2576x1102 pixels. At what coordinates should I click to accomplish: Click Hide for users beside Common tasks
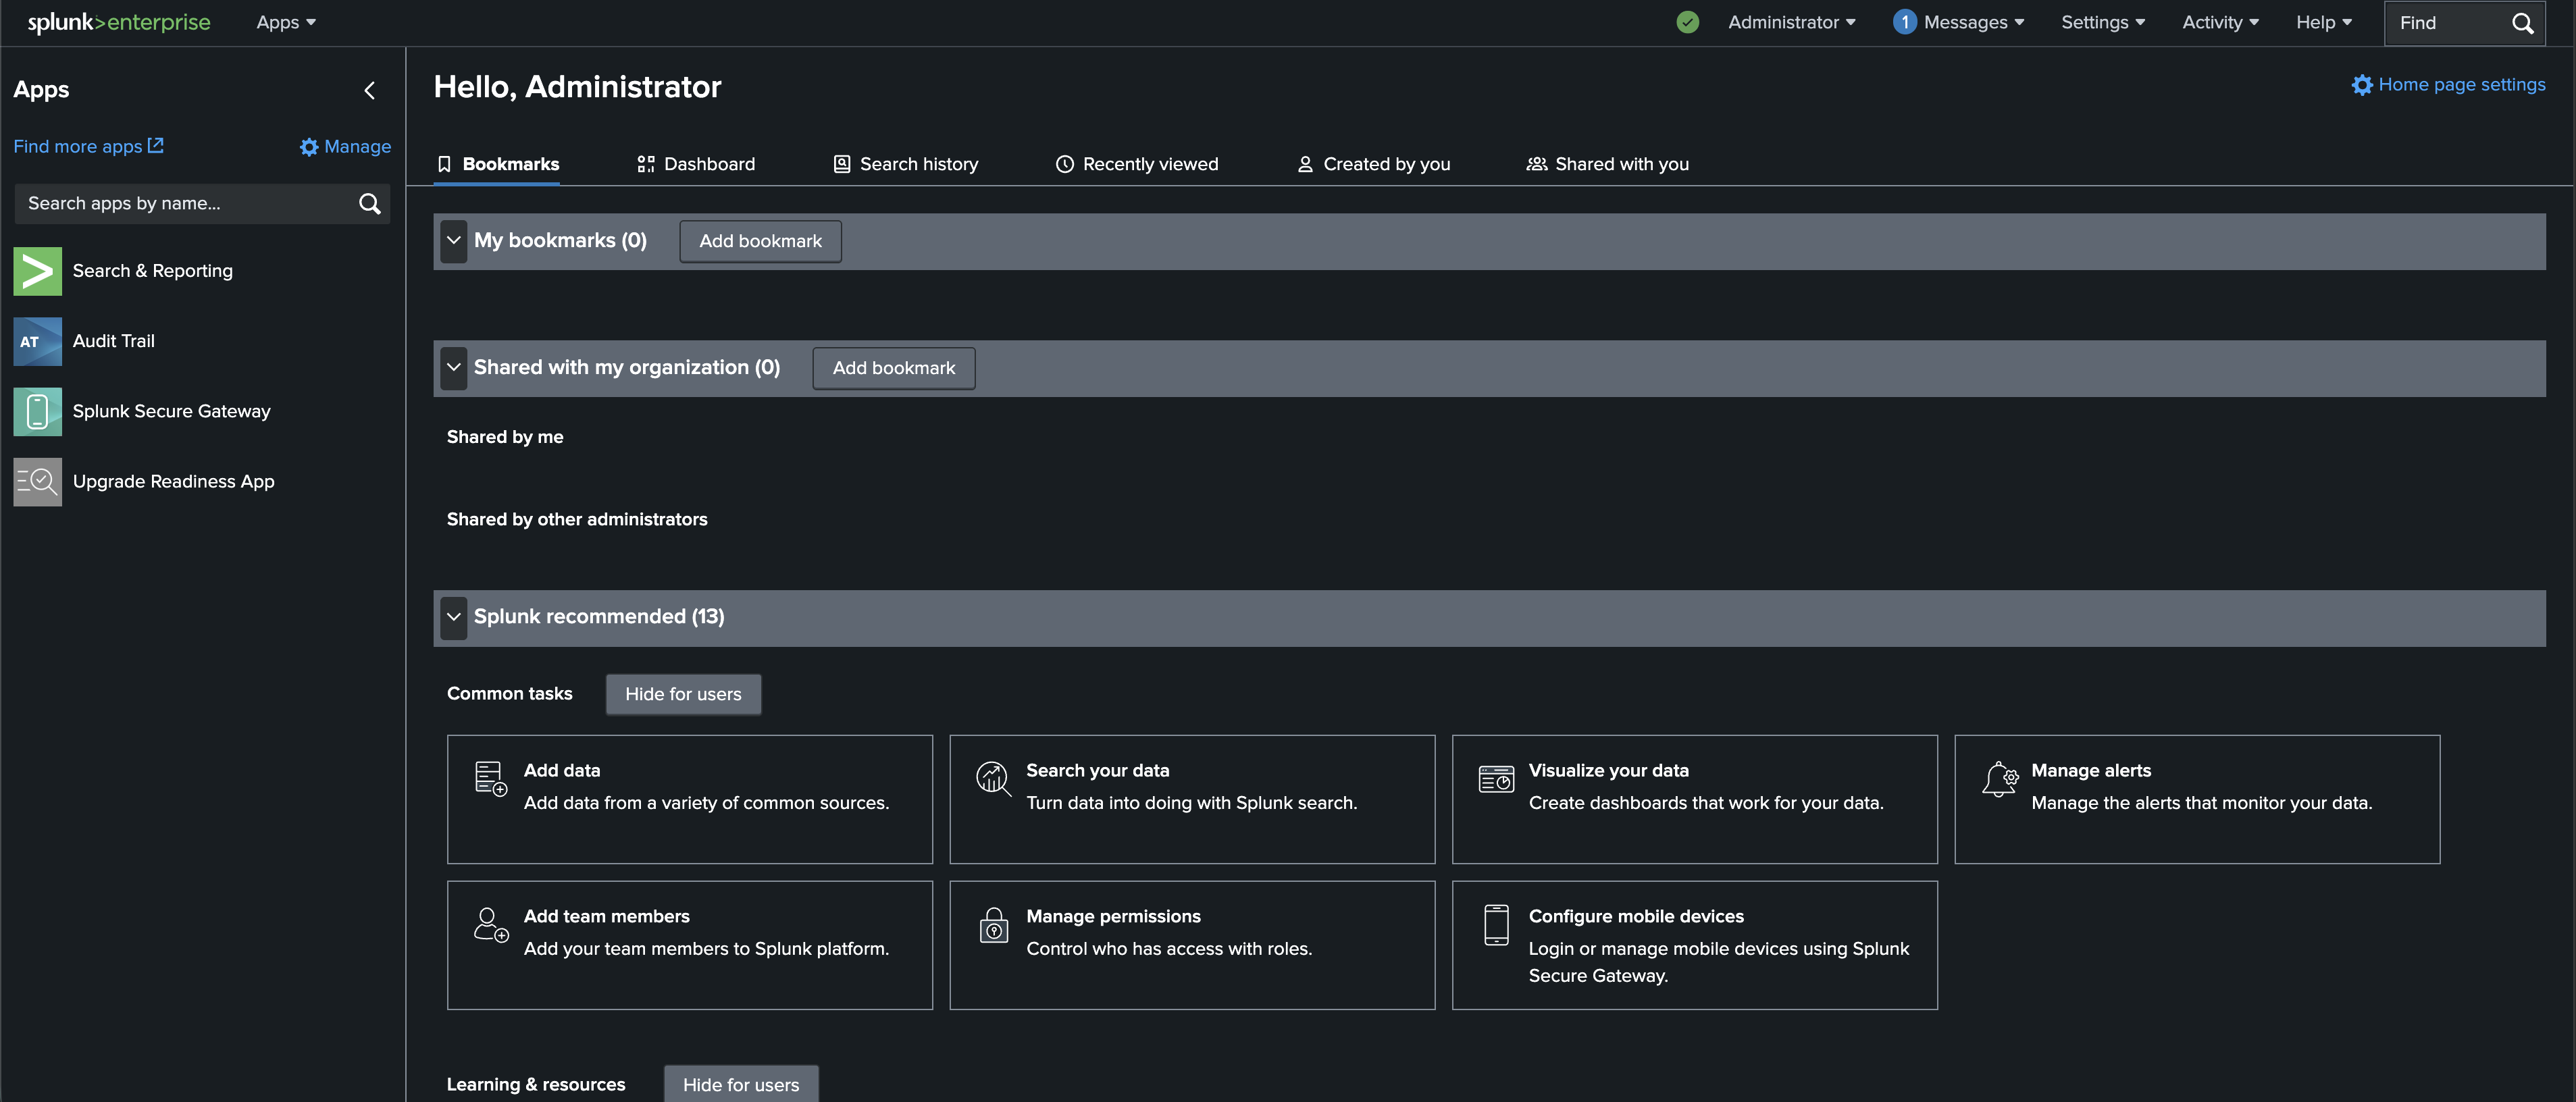683,694
